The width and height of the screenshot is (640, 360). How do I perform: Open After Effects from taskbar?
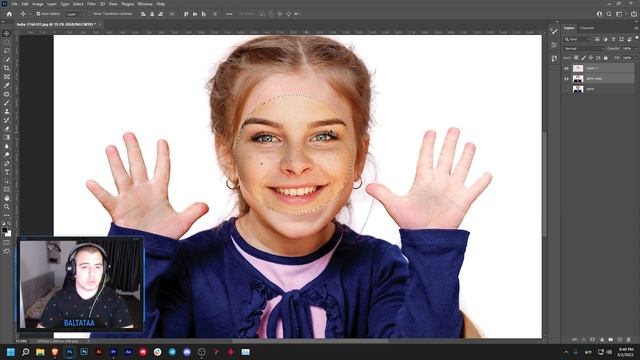point(128,352)
